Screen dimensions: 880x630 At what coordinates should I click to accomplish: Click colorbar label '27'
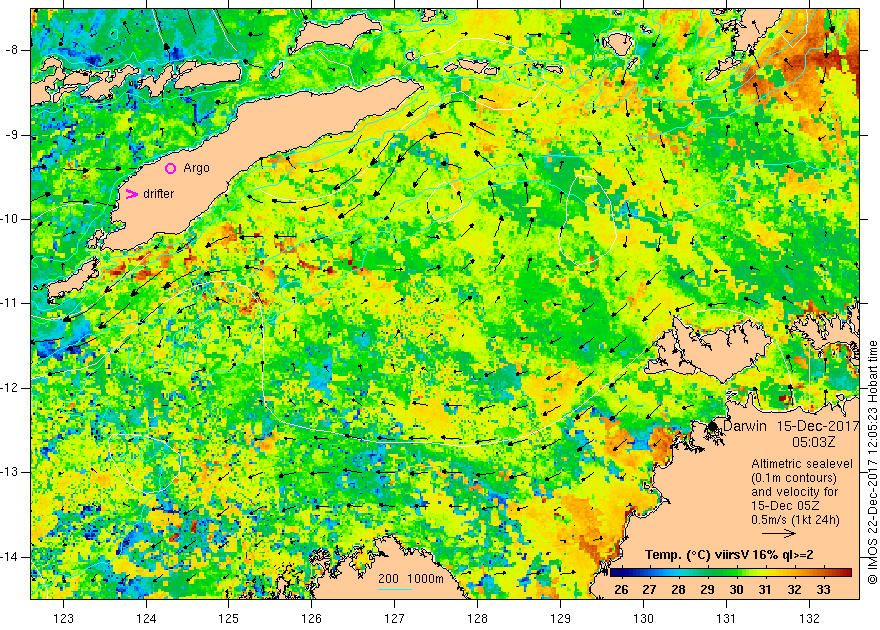tap(649, 589)
